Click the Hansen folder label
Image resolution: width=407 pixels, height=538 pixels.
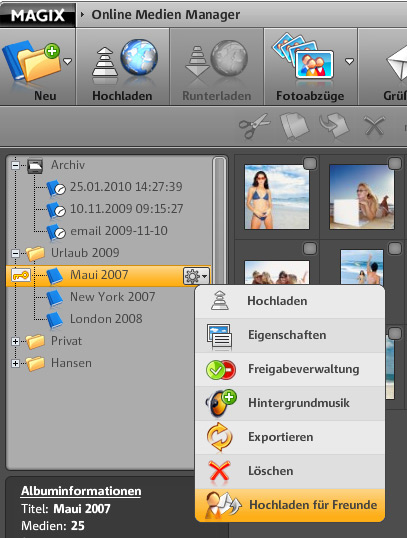pos(71,363)
